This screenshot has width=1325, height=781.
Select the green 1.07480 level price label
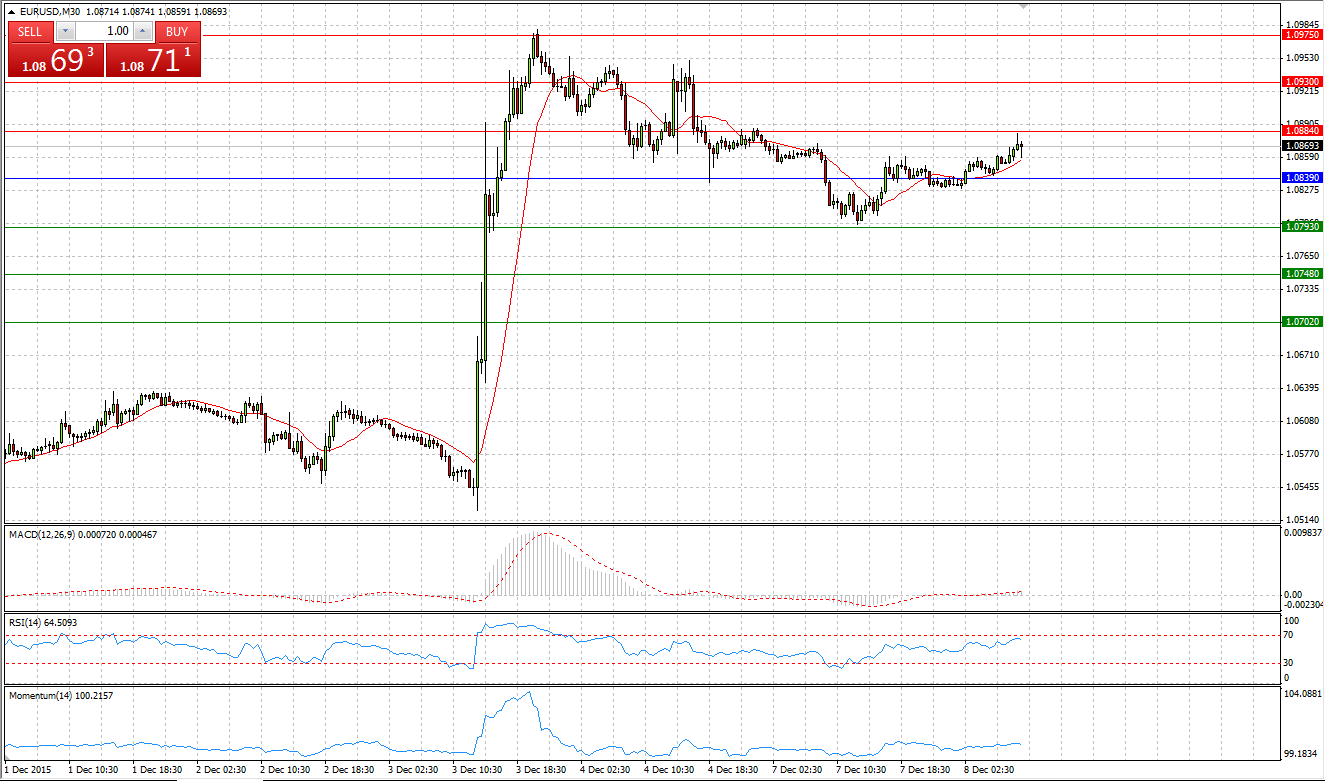pyautogui.click(x=1301, y=274)
